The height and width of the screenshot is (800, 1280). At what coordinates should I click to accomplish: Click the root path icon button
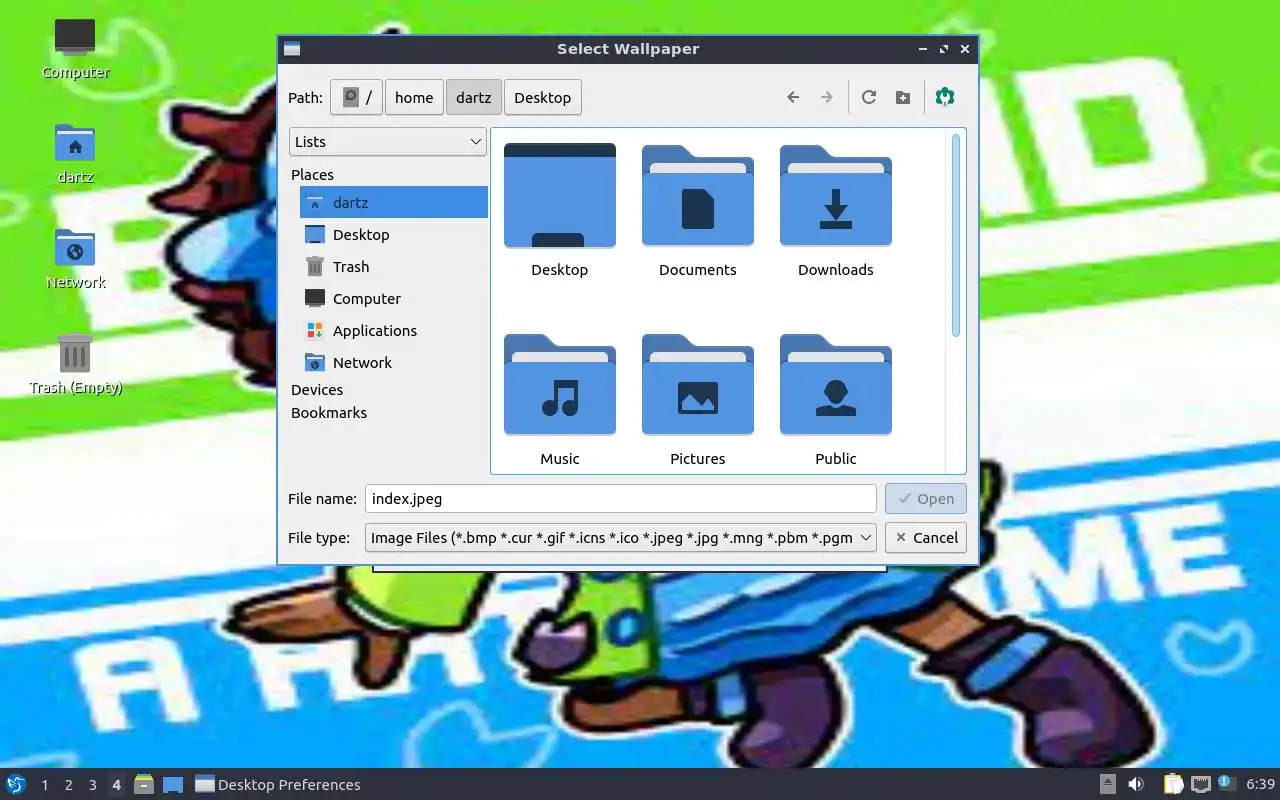click(x=356, y=97)
